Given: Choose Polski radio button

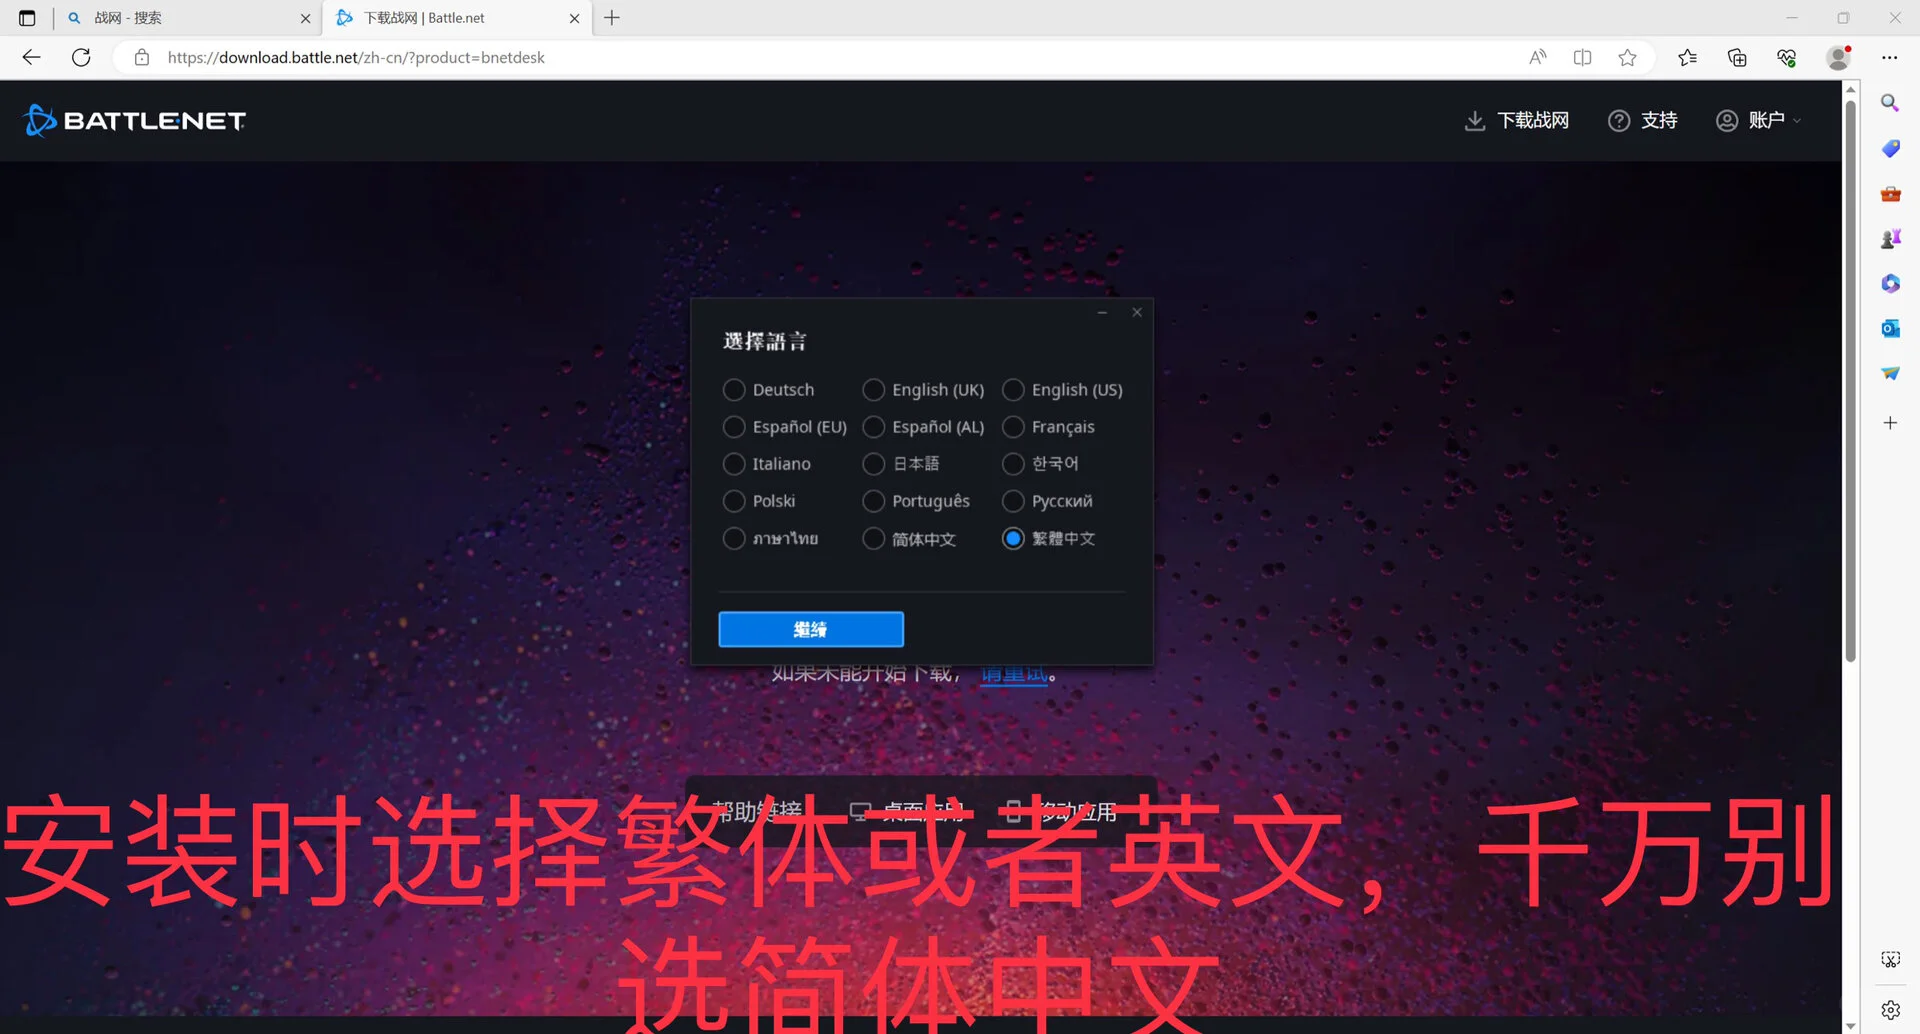Looking at the screenshot, I should [734, 501].
